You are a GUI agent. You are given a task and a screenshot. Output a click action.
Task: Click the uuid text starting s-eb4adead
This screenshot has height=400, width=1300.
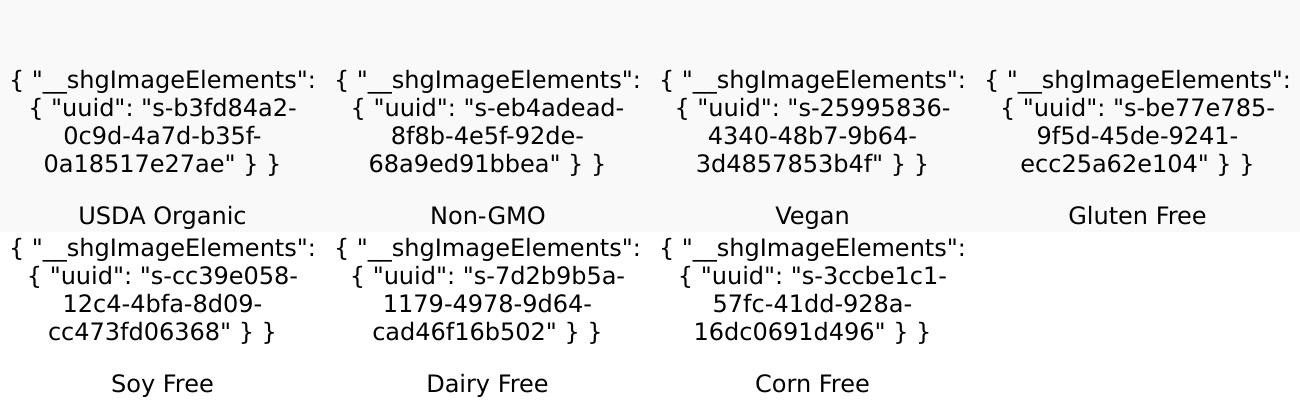point(487,136)
